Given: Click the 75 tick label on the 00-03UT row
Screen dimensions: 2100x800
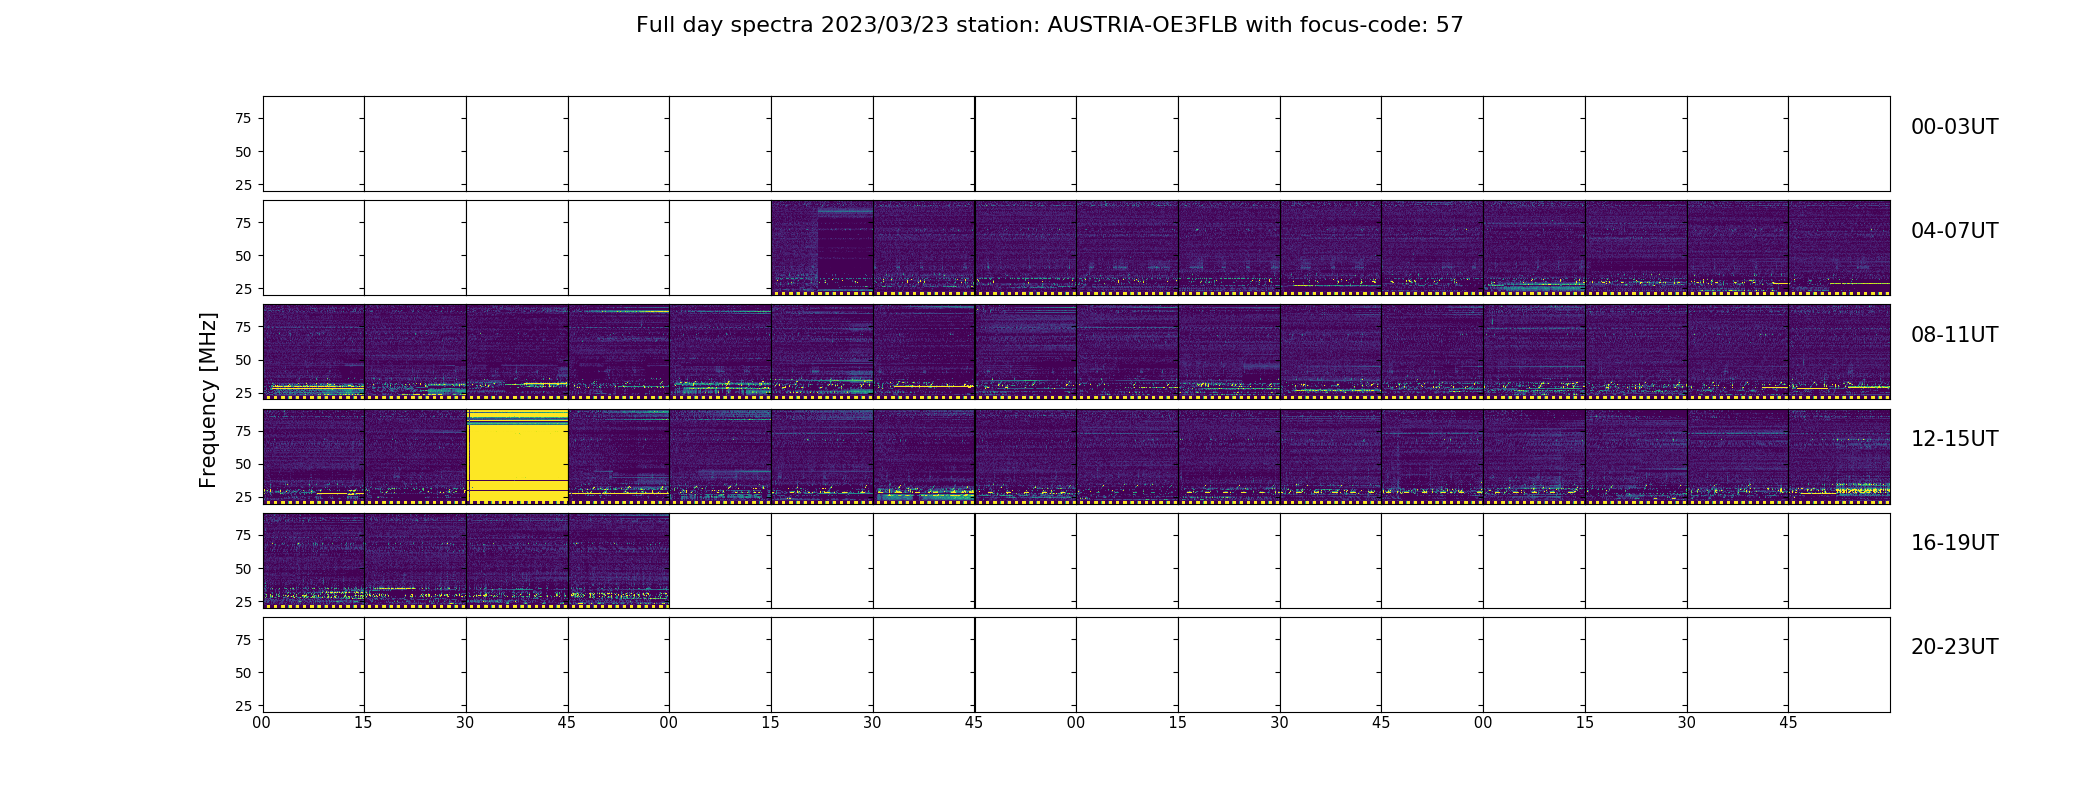Looking at the screenshot, I should (x=243, y=118).
